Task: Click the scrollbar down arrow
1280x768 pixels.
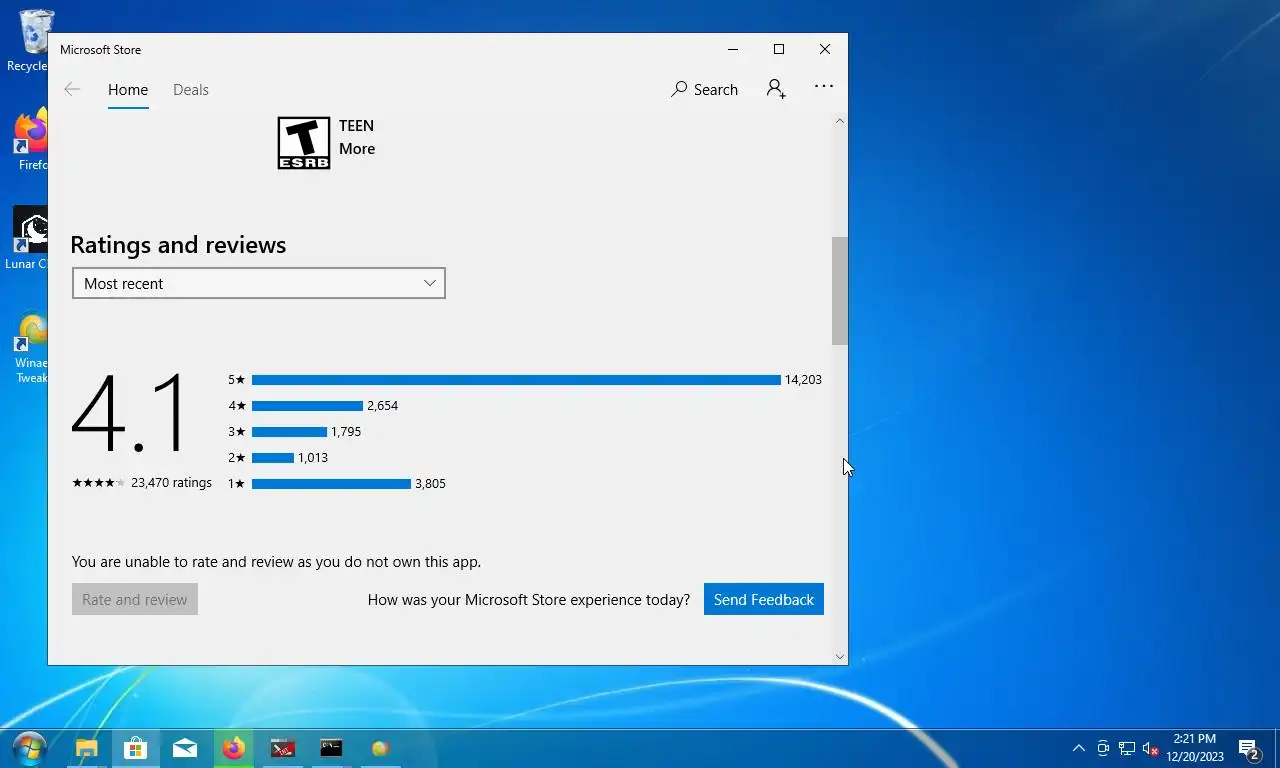Action: [840, 657]
